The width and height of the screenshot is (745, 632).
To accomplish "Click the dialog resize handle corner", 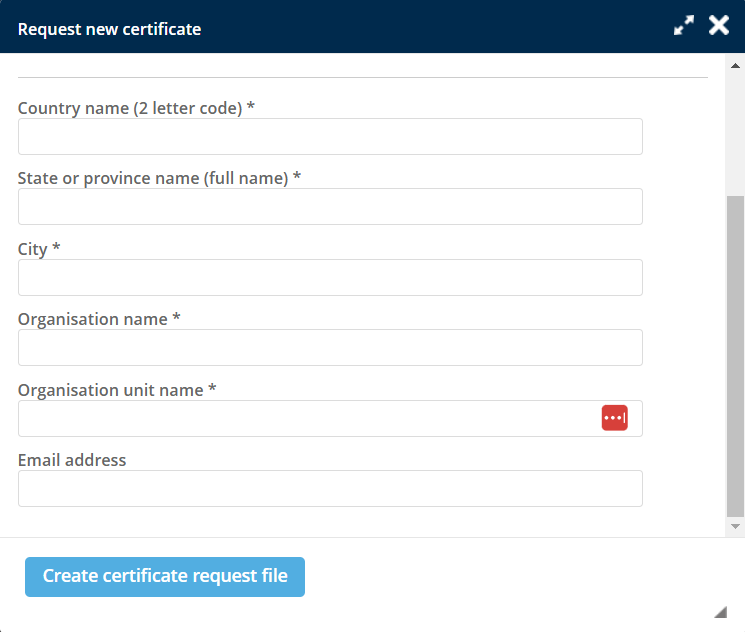I will coord(720,612).
